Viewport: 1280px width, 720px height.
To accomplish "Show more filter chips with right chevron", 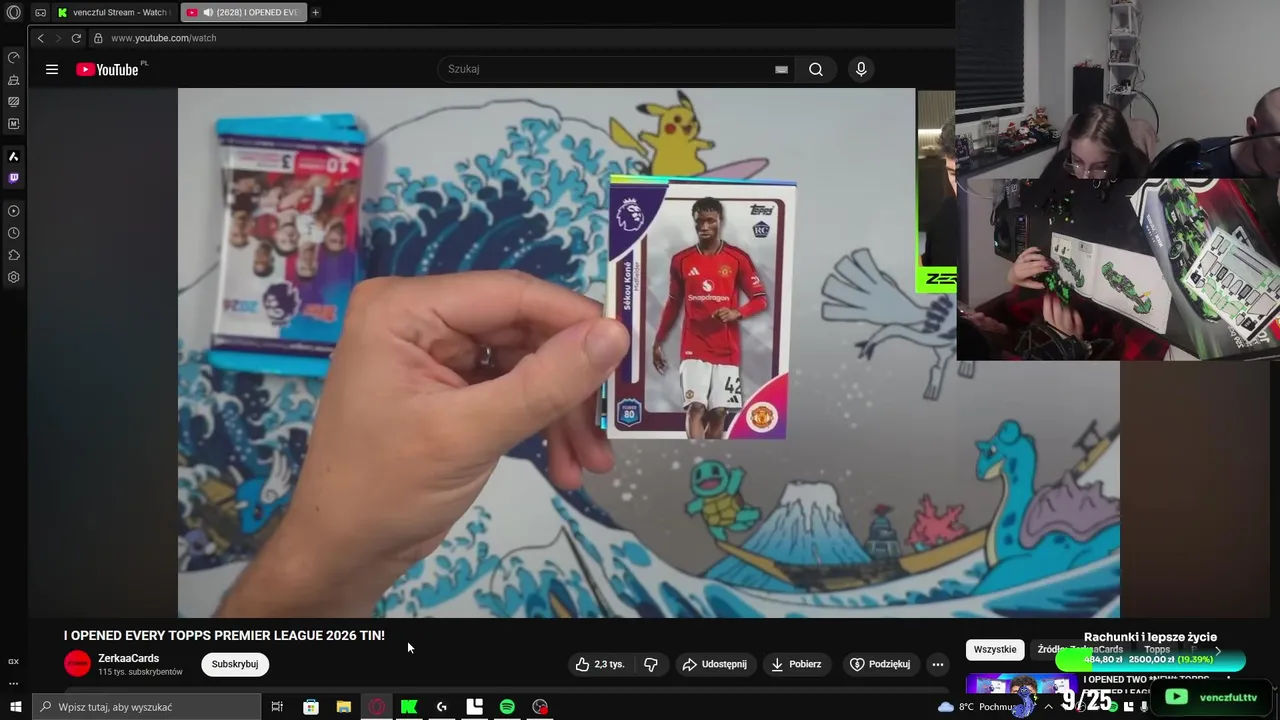I will coord(1217,650).
